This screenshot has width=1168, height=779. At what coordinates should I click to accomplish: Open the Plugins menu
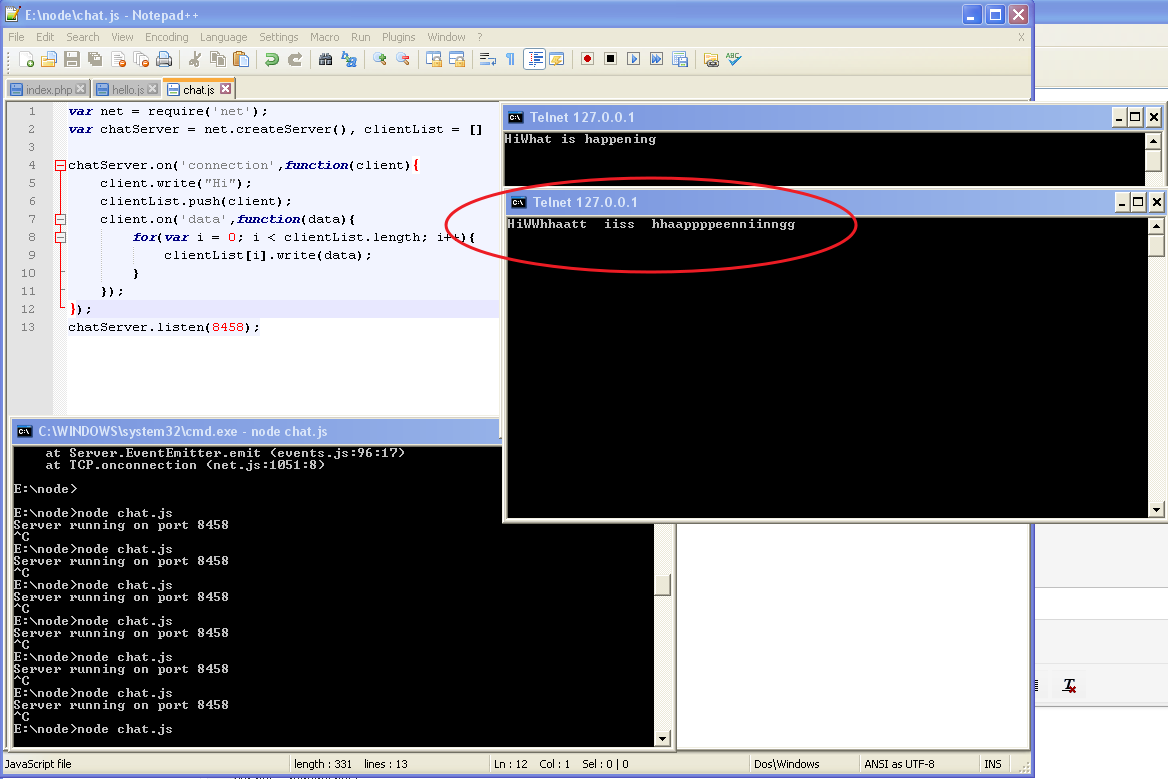click(x=398, y=37)
